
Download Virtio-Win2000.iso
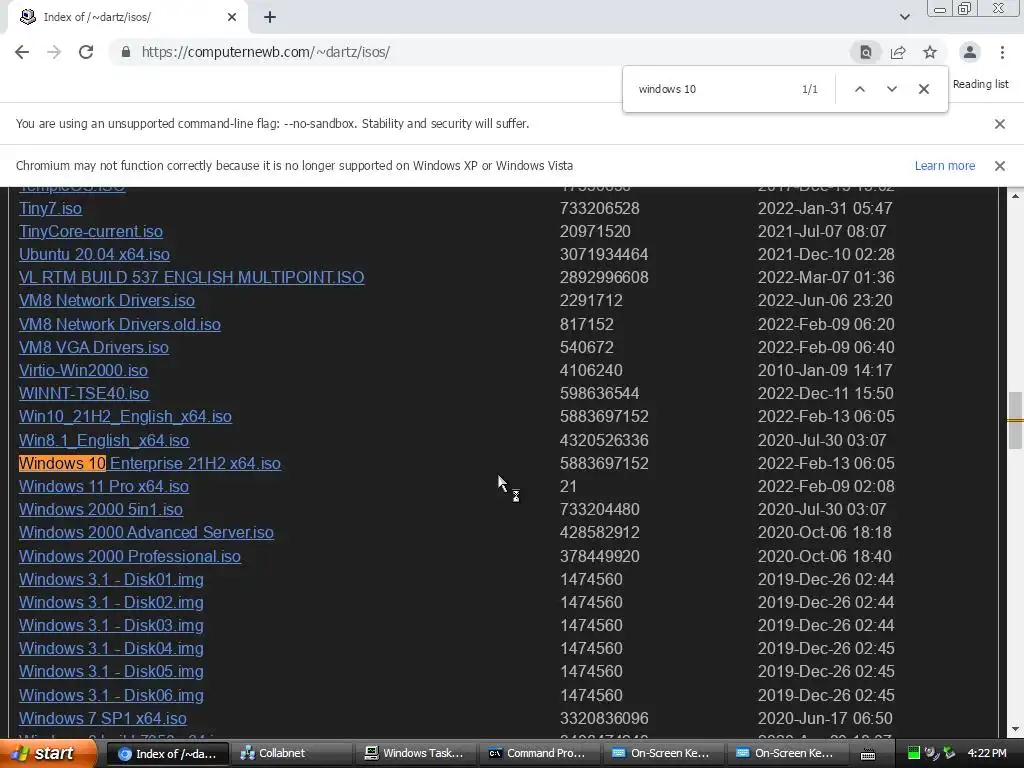click(83, 370)
